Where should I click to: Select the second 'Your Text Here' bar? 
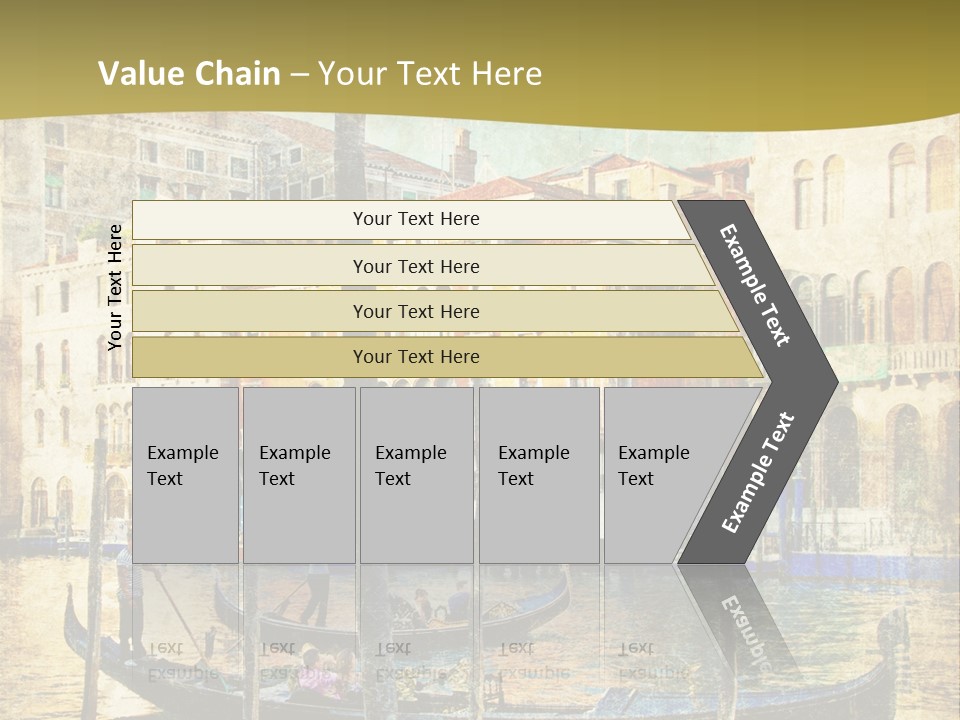click(422, 266)
